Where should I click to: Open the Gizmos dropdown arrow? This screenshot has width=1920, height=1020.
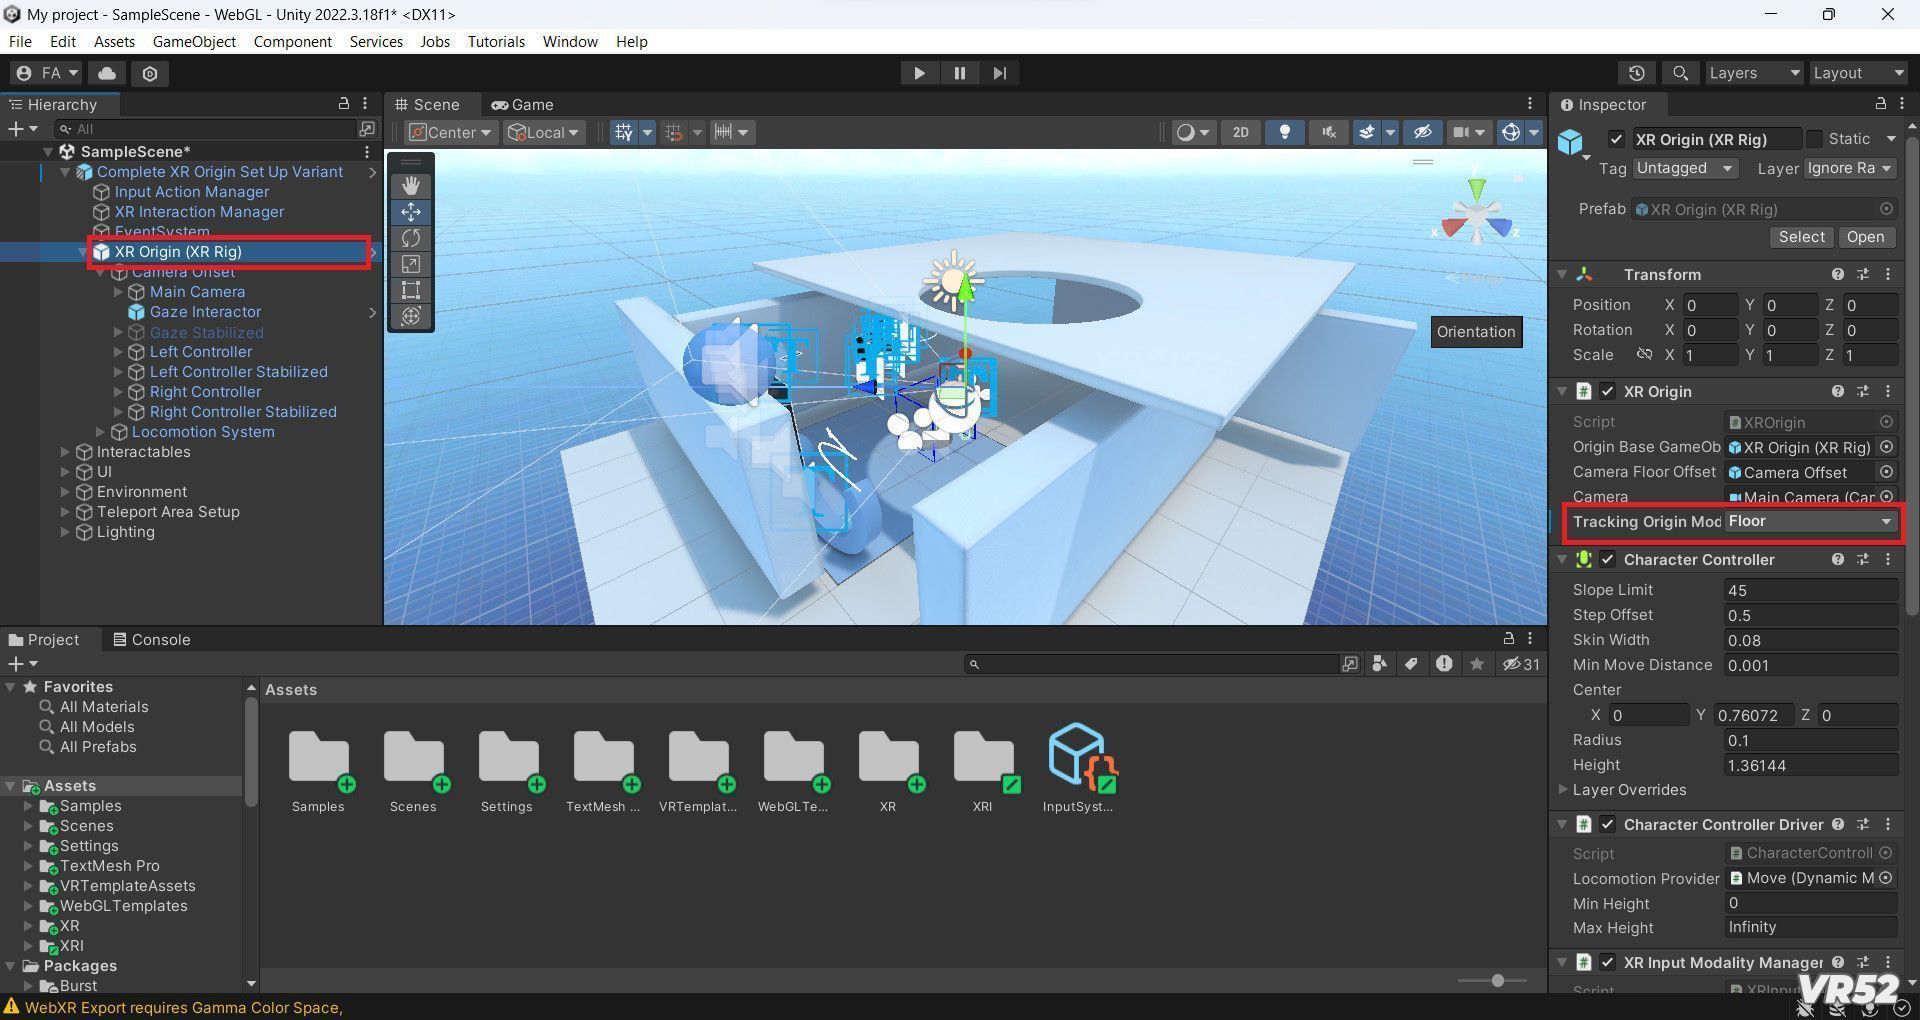(x=1533, y=132)
